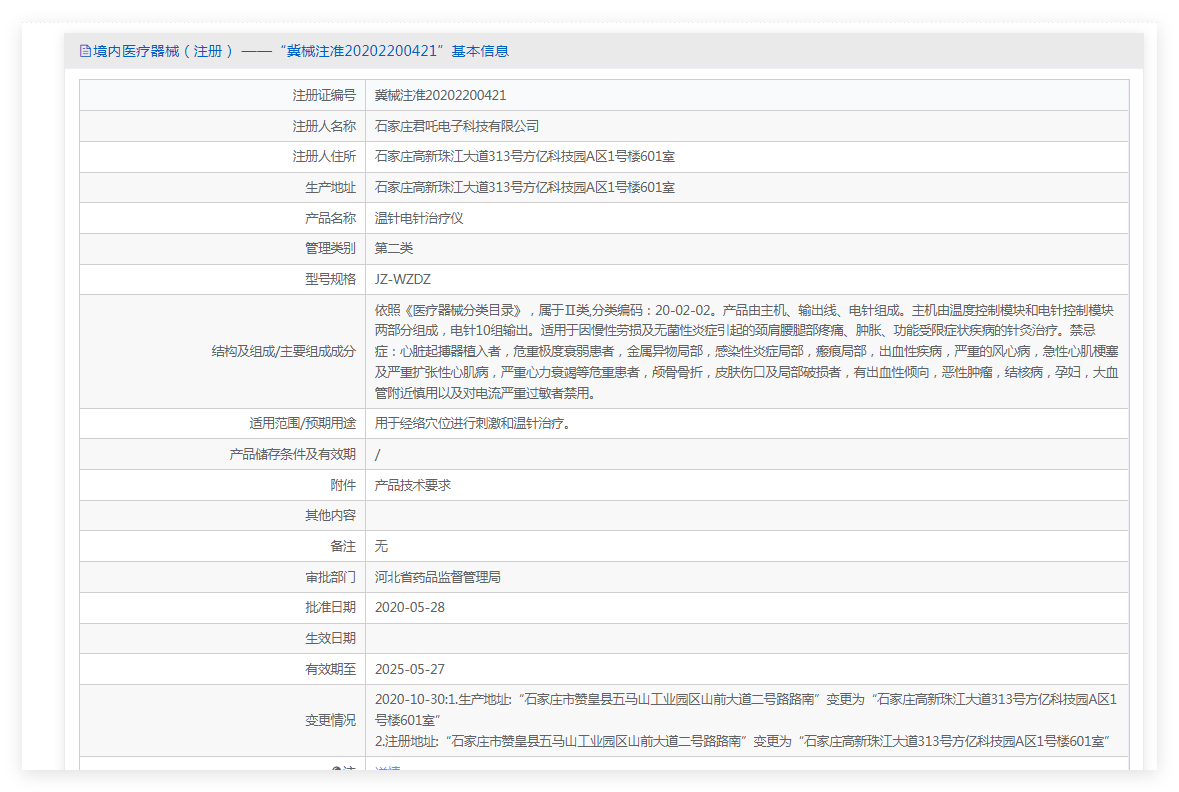The image size is (1179, 792).
Task: Click the 管理类别 label cell
Action: tap(223, 248)
